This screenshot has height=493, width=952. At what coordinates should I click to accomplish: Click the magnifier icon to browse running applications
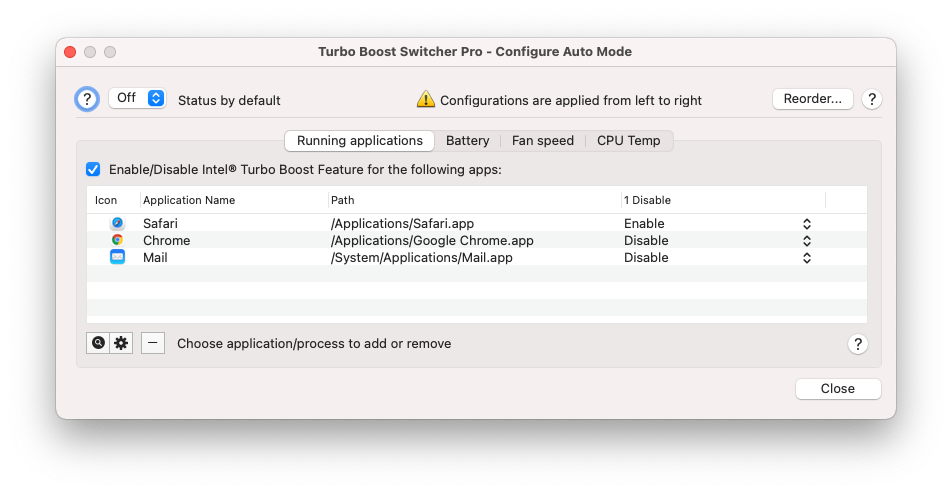(98, 343)
